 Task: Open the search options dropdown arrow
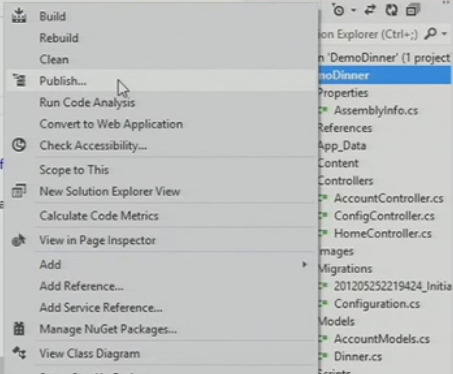click(444, 34)
